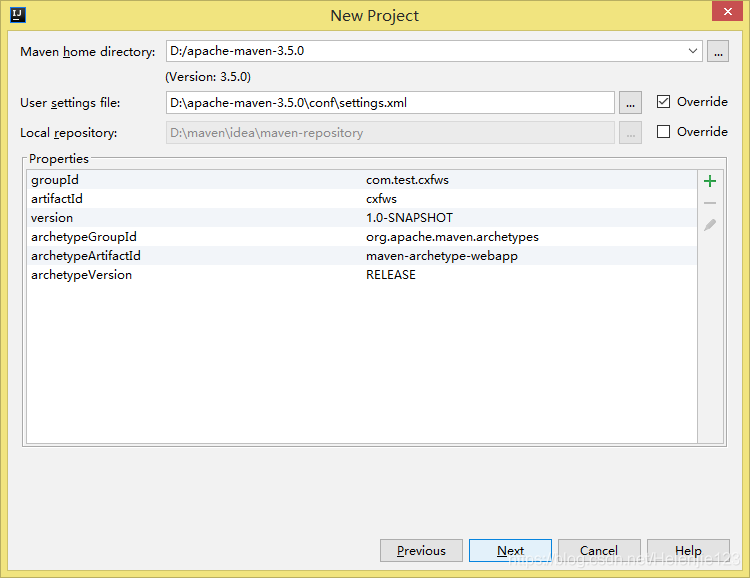Open the Maven home directory dropdown

[693, 51]
